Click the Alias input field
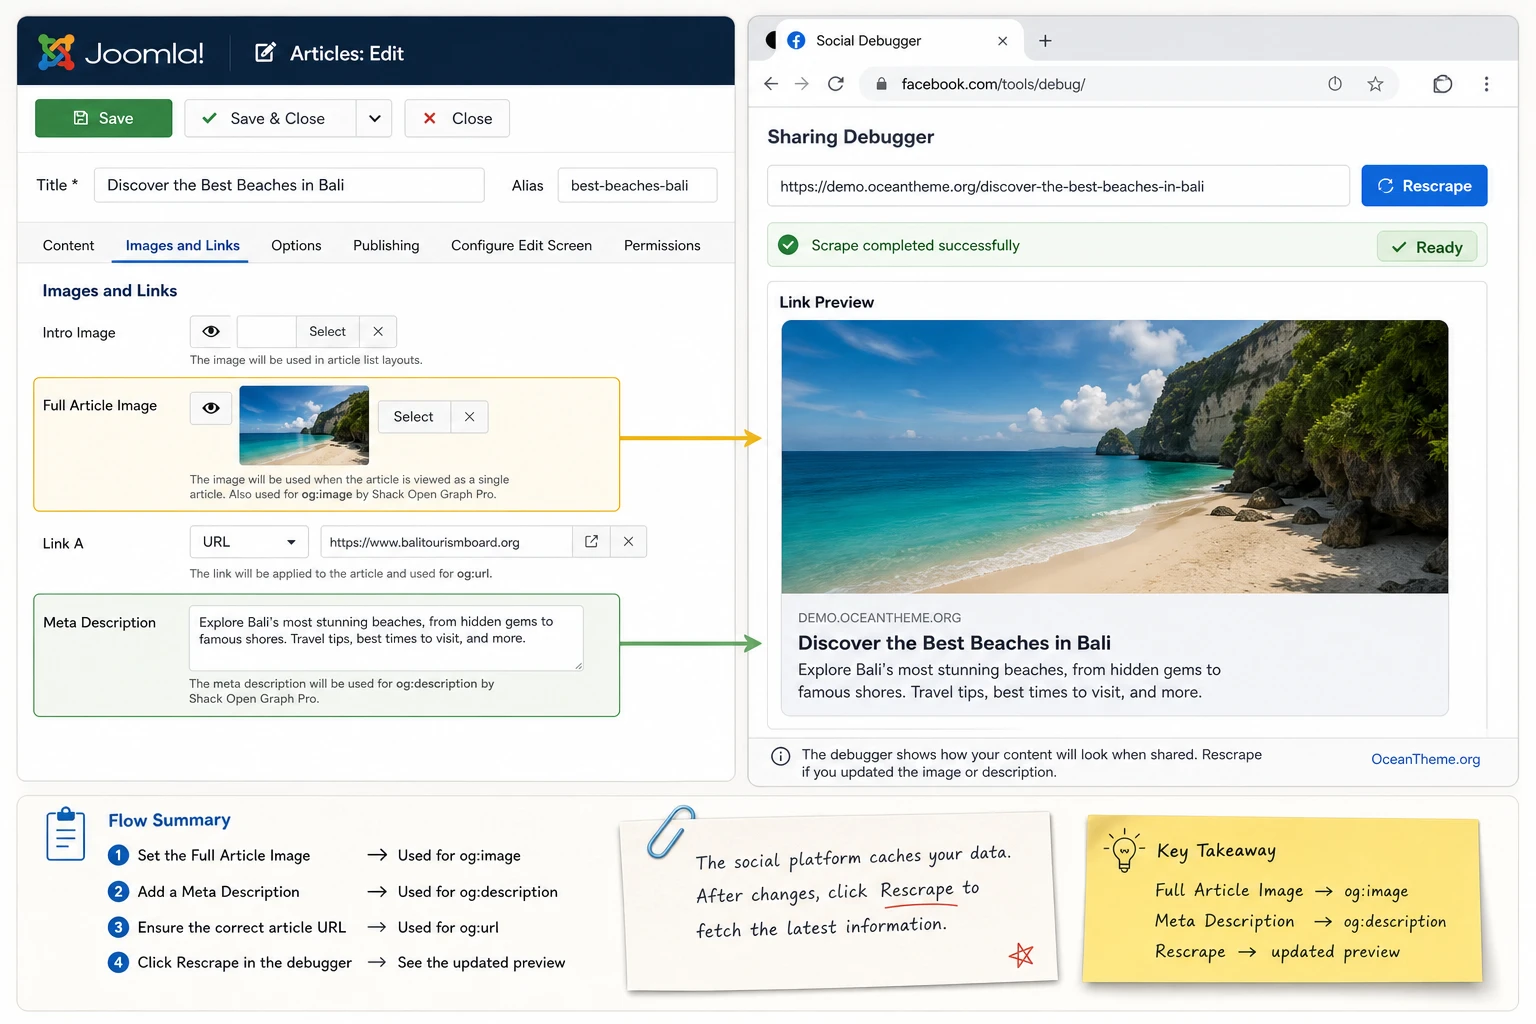The image size is (1536, 1024). [x=637, y=185]
